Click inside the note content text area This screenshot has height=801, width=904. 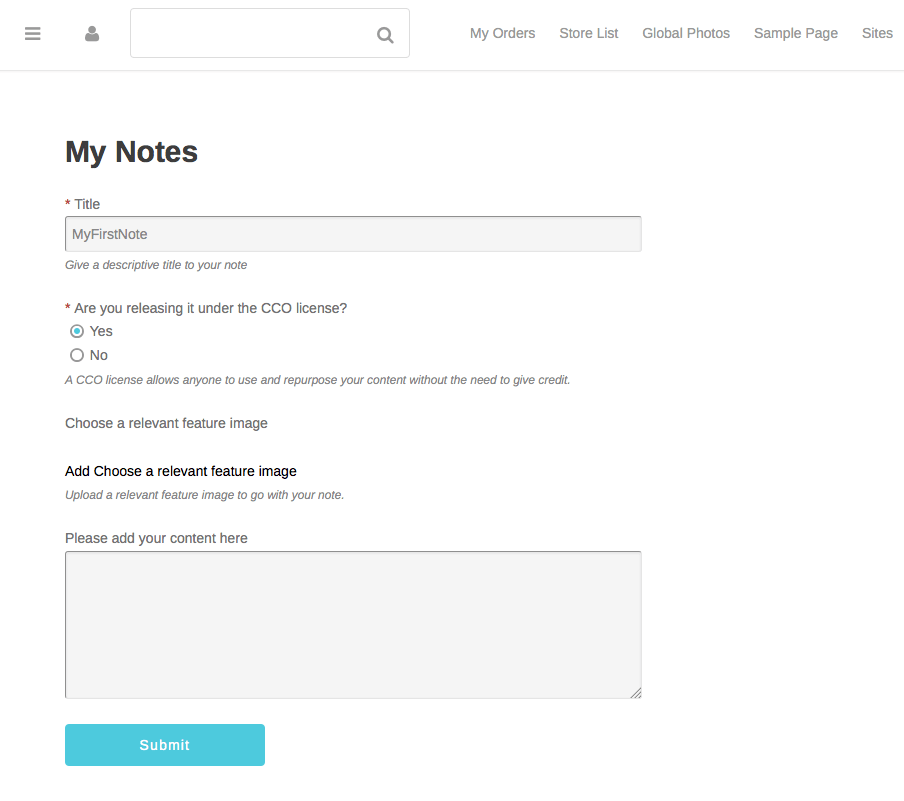pos(352,624)
